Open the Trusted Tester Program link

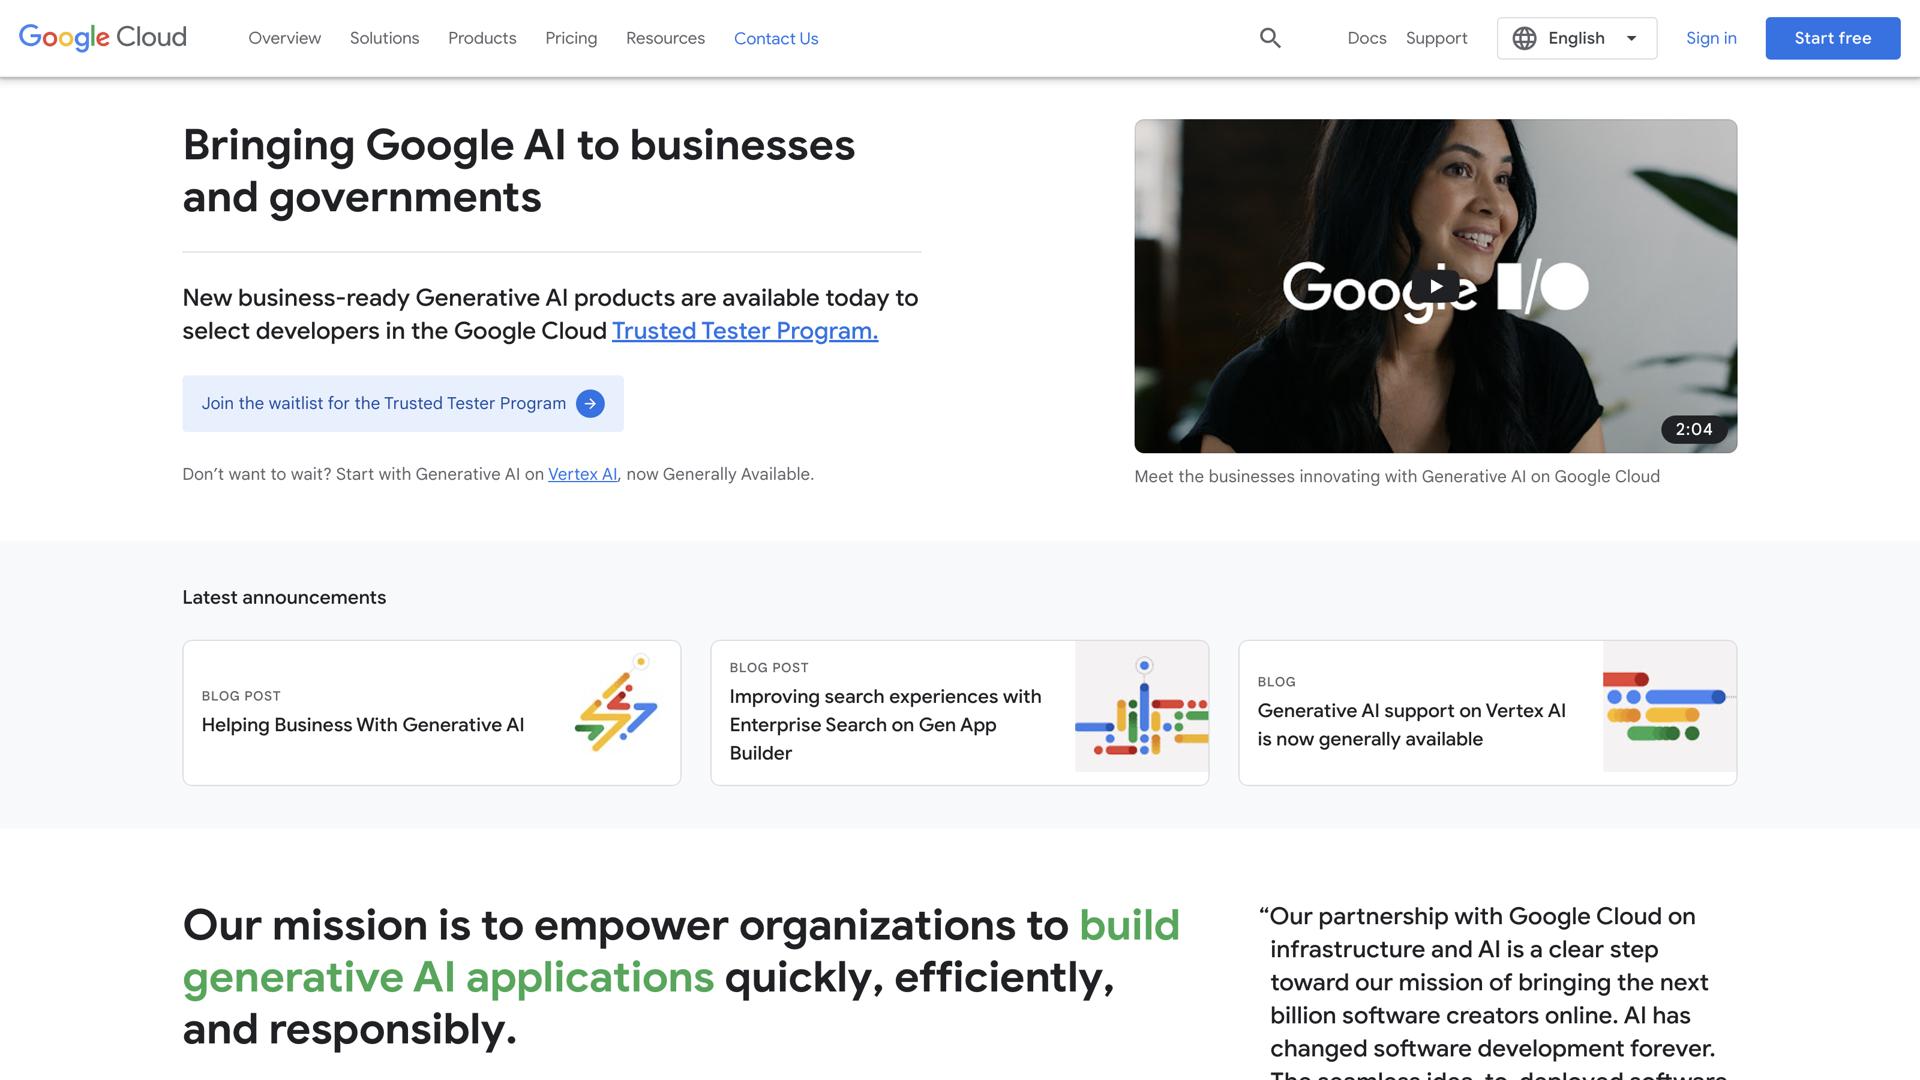[744, 330]
